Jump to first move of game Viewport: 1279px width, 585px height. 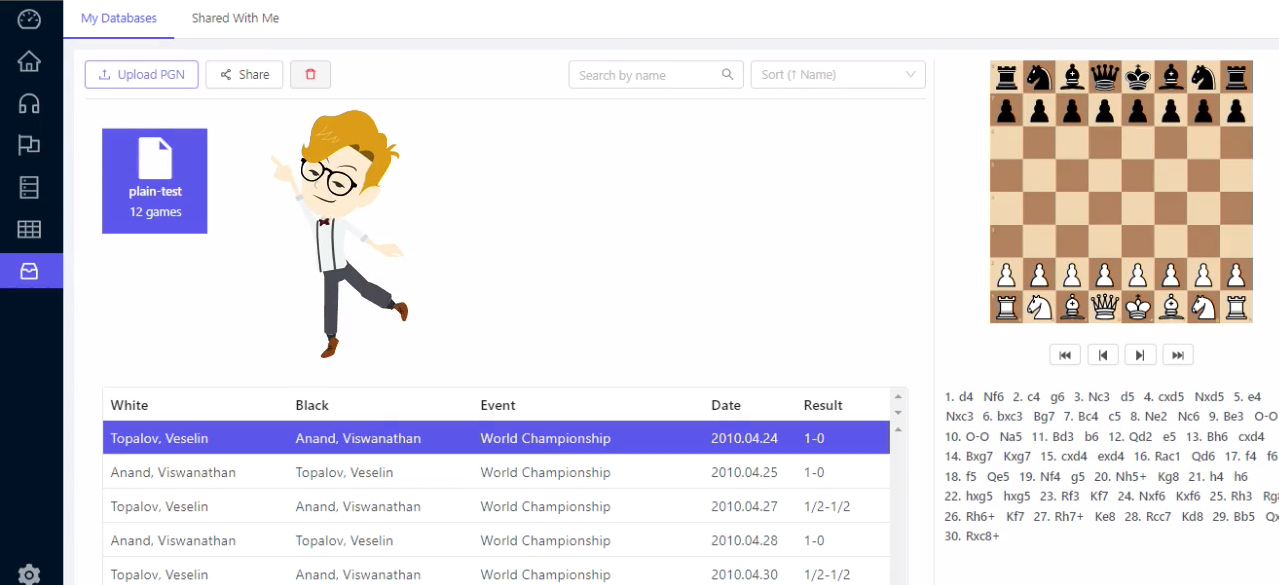[1065, 355]
